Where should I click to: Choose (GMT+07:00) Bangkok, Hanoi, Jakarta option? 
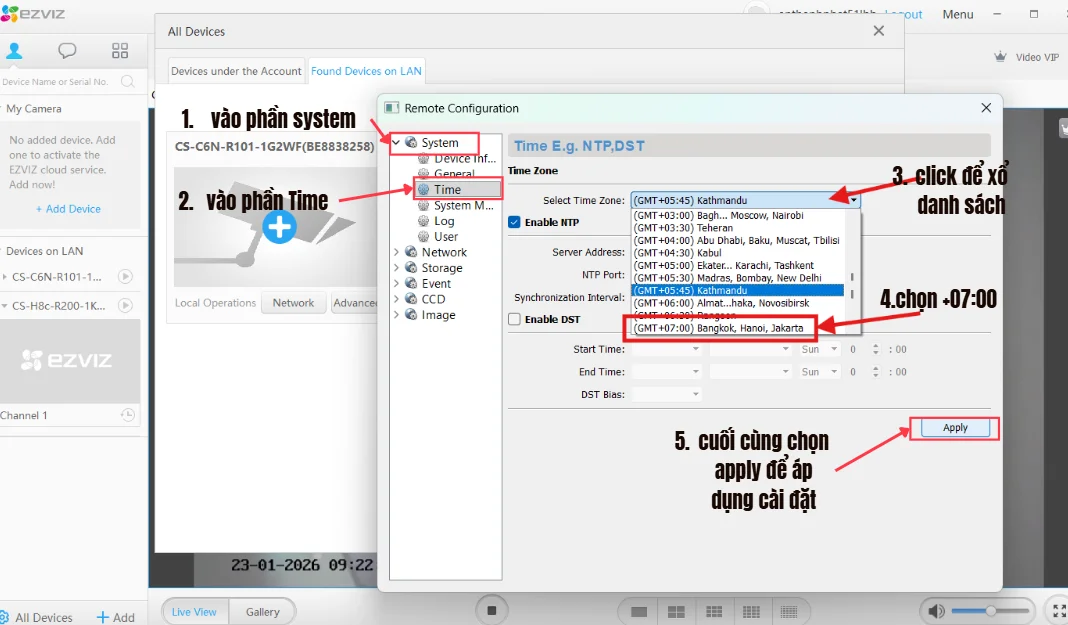click(718, 328)
